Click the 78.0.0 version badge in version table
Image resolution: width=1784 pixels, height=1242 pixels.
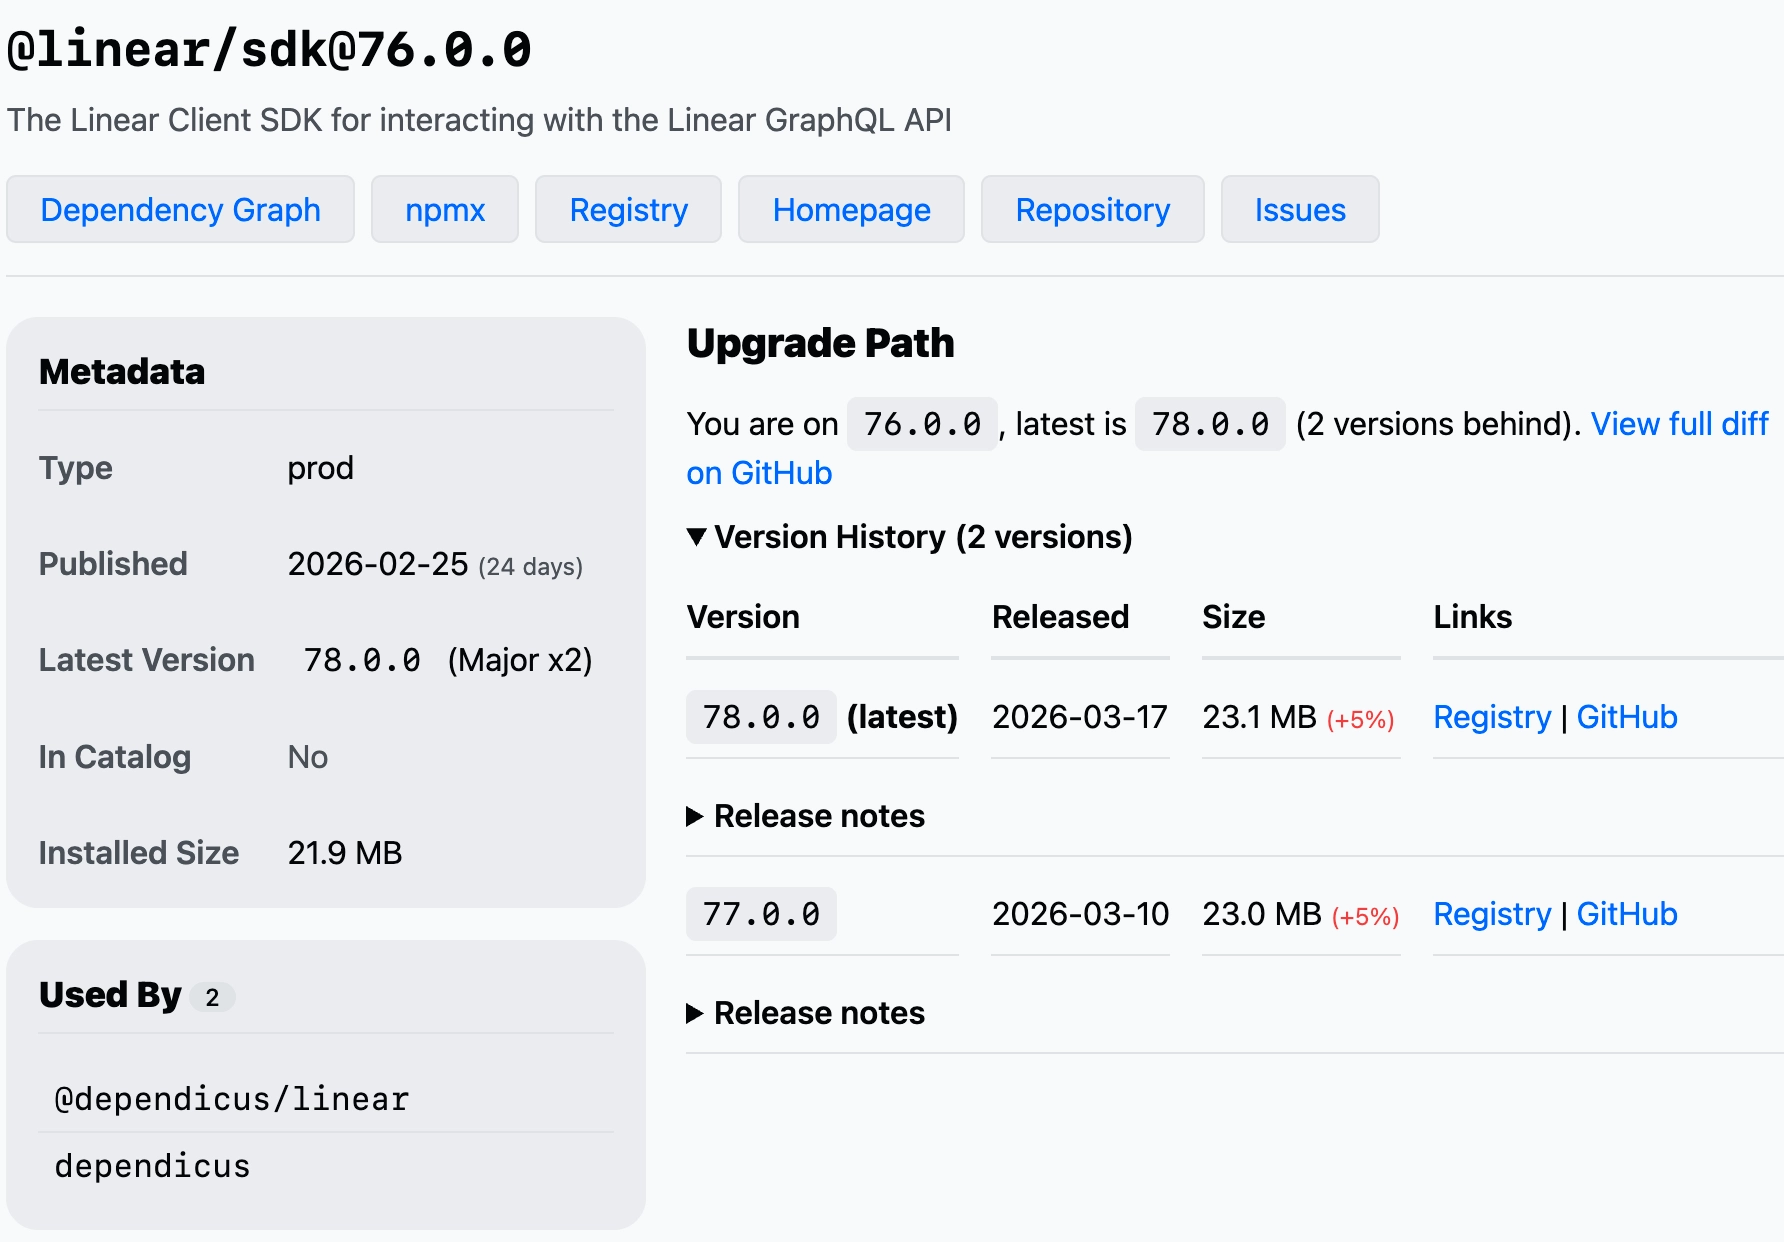[x=761, y=717]
